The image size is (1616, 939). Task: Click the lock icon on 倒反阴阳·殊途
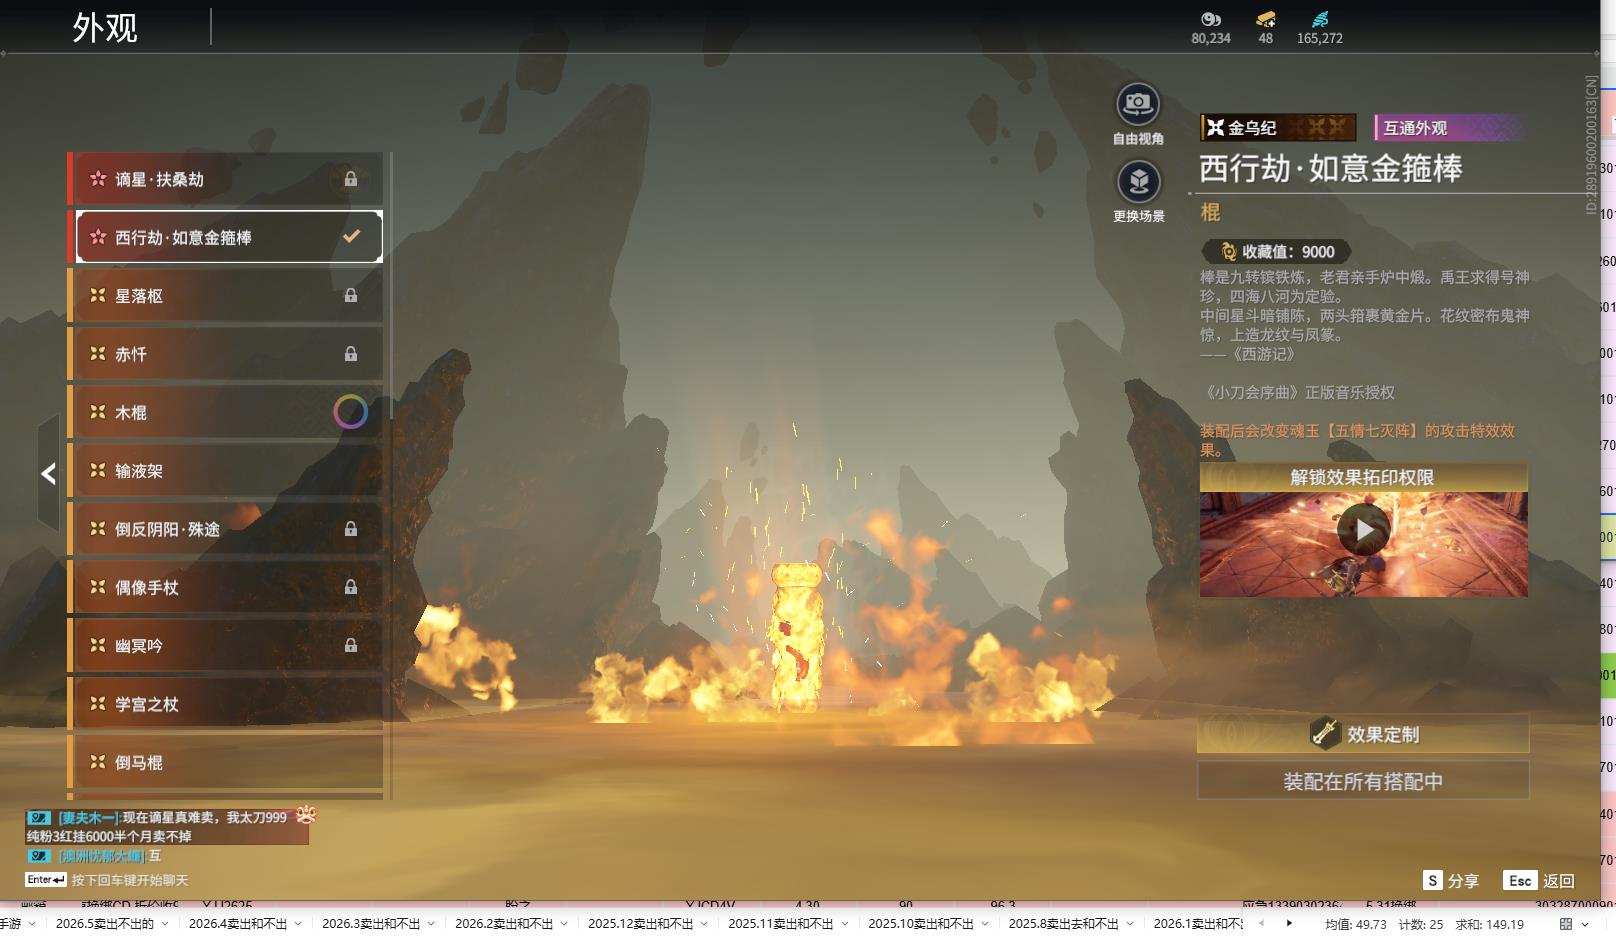coord(351,528)
